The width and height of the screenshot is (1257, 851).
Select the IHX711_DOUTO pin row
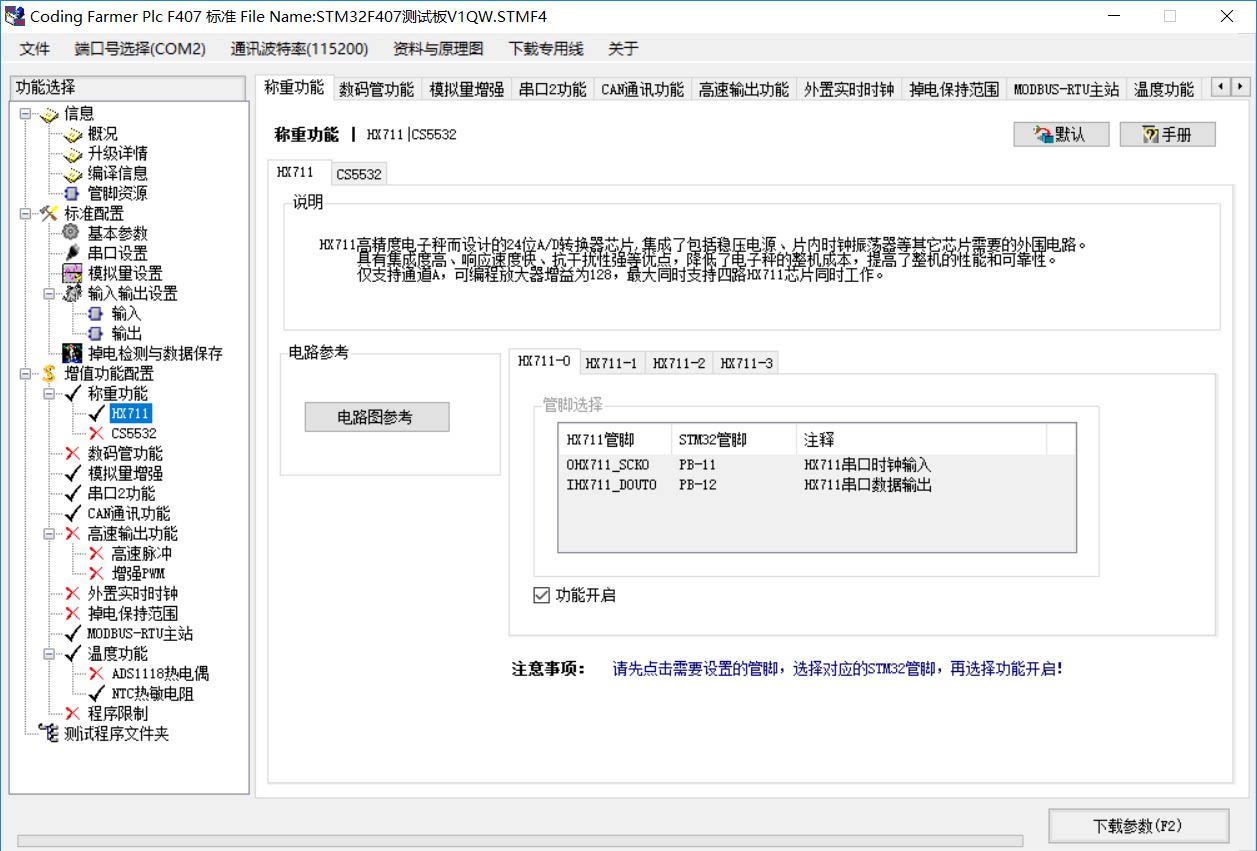(817, 485)
